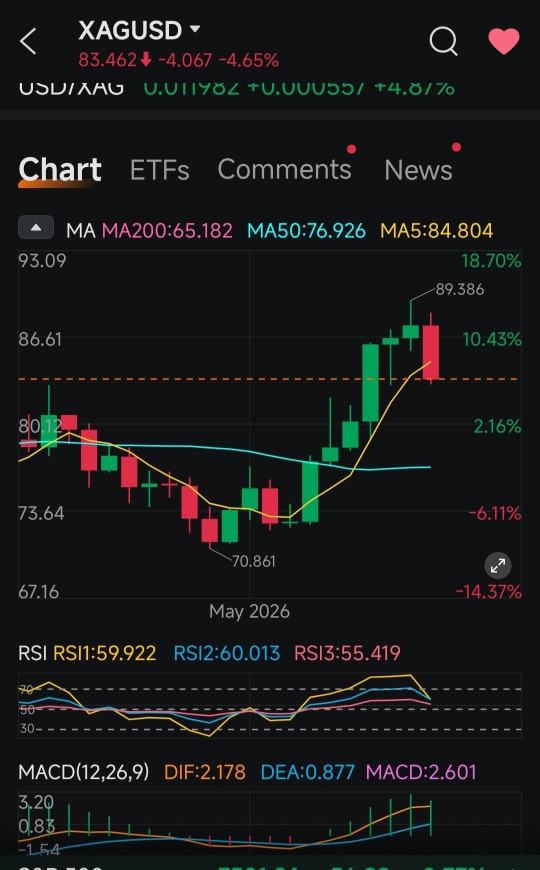Expand chart to fullscreen icon
Viewport: 540px width, 870px height.
point(498,565)
